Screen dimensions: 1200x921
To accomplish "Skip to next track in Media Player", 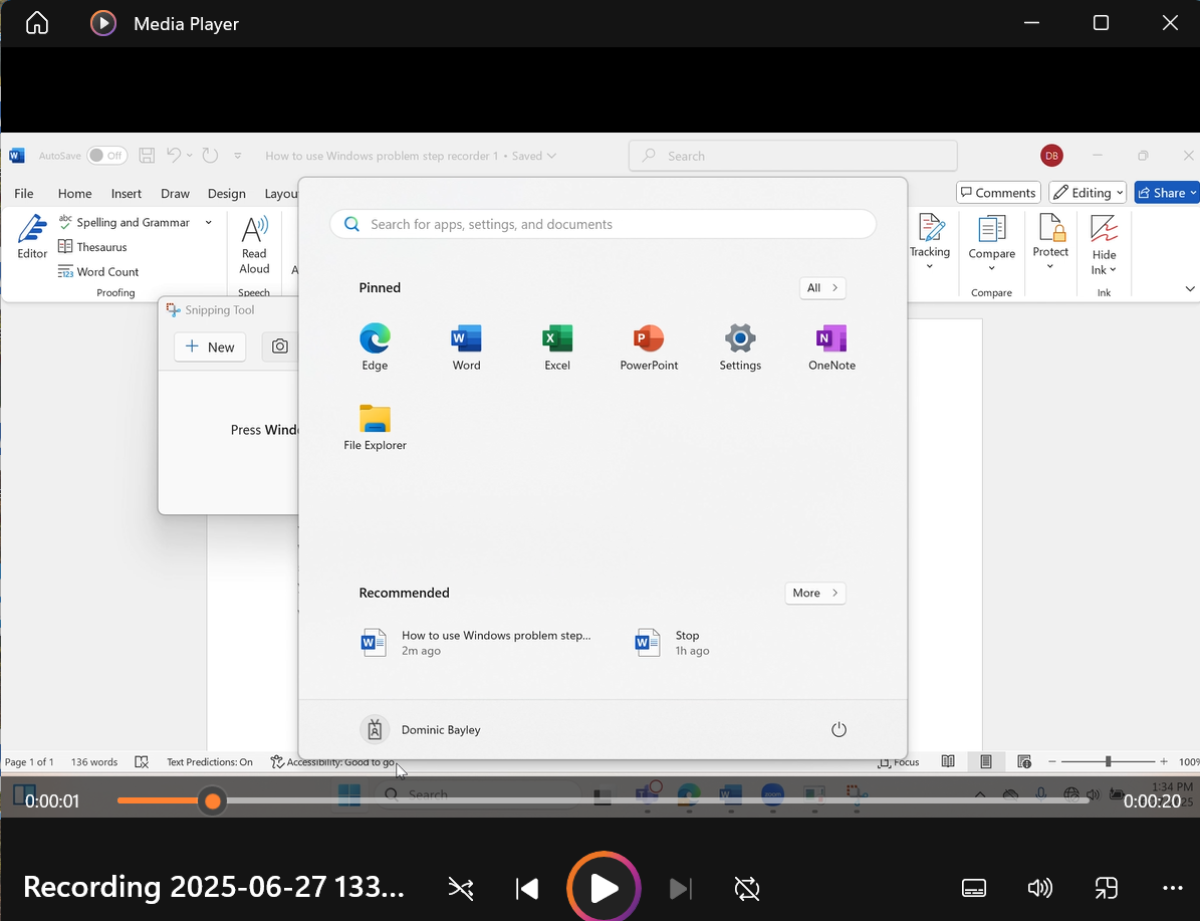I will coord(680,888).
